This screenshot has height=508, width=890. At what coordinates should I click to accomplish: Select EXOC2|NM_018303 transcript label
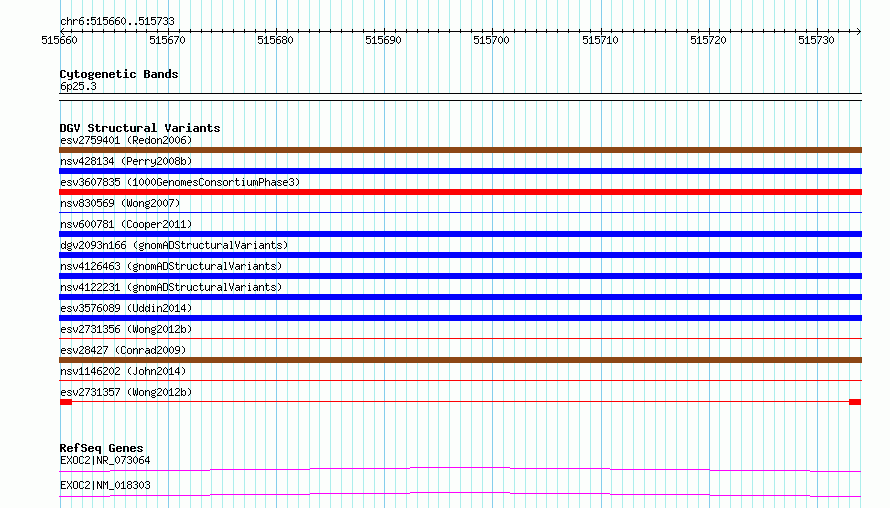(105, 485)
